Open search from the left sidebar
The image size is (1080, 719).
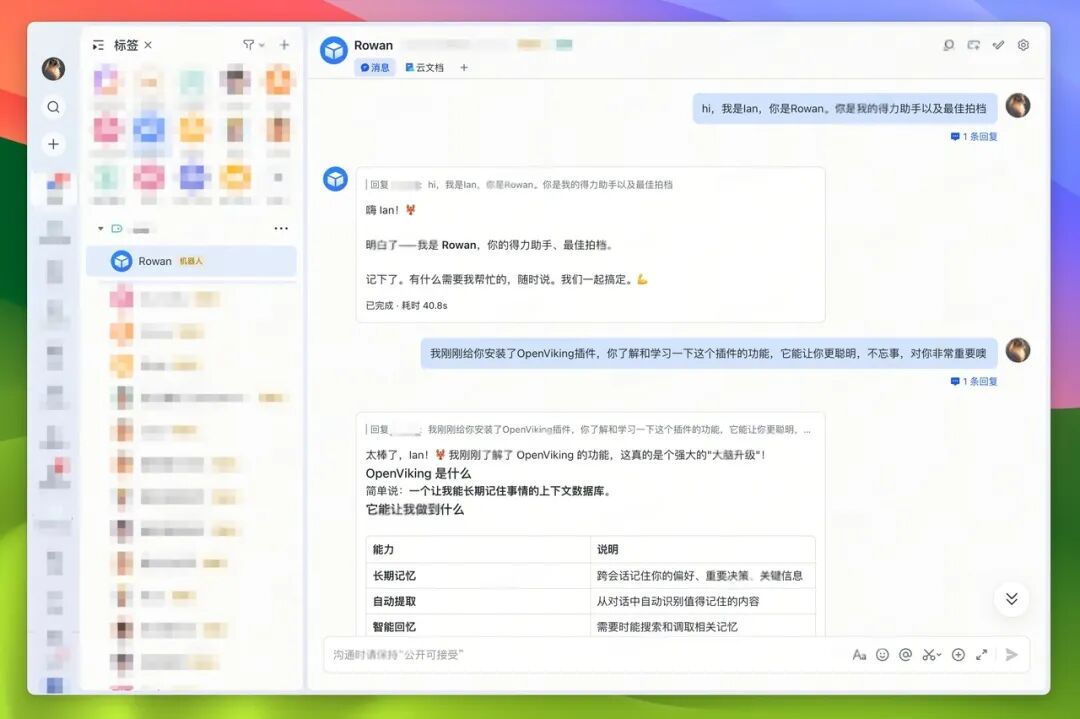coord(53,107)
